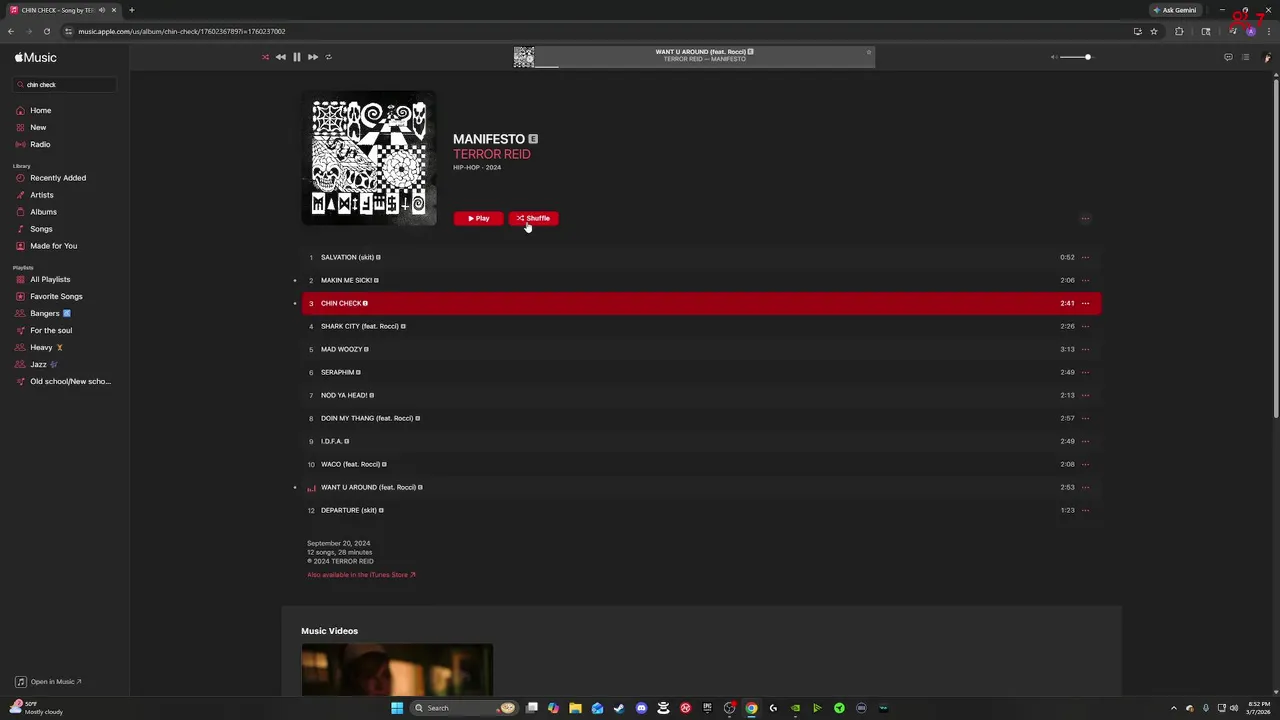1280x720 pixels.
Task: Open more options for MAD WOOZY
Action: [1085, 349]
